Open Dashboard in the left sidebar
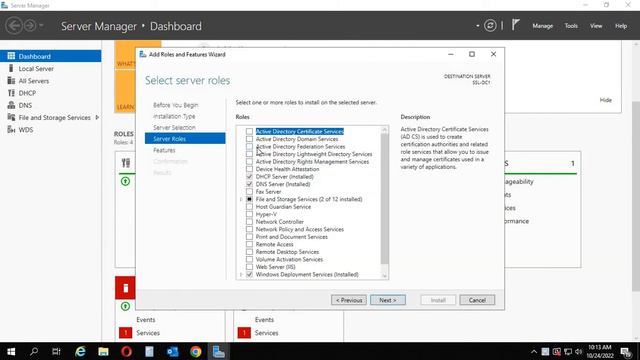The width and height of the screenshot is (640, 360). click(x=51, y=56)
